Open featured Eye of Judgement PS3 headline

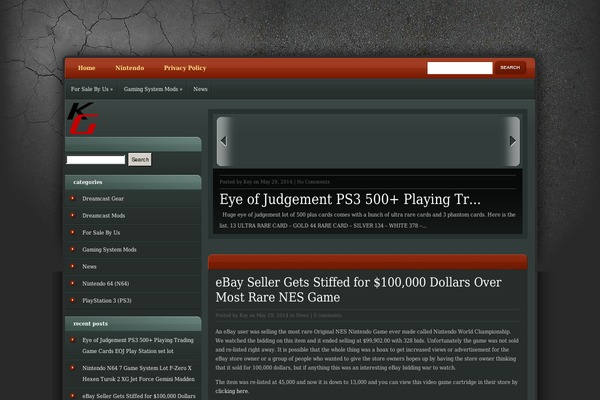(x=350, y=199)
